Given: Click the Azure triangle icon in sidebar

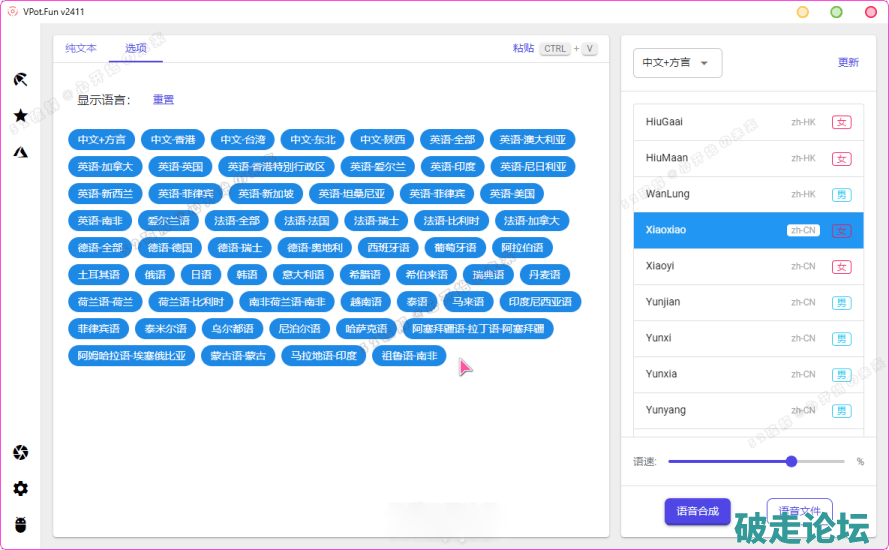Looking at the screenshot, I should coord(20,152).
